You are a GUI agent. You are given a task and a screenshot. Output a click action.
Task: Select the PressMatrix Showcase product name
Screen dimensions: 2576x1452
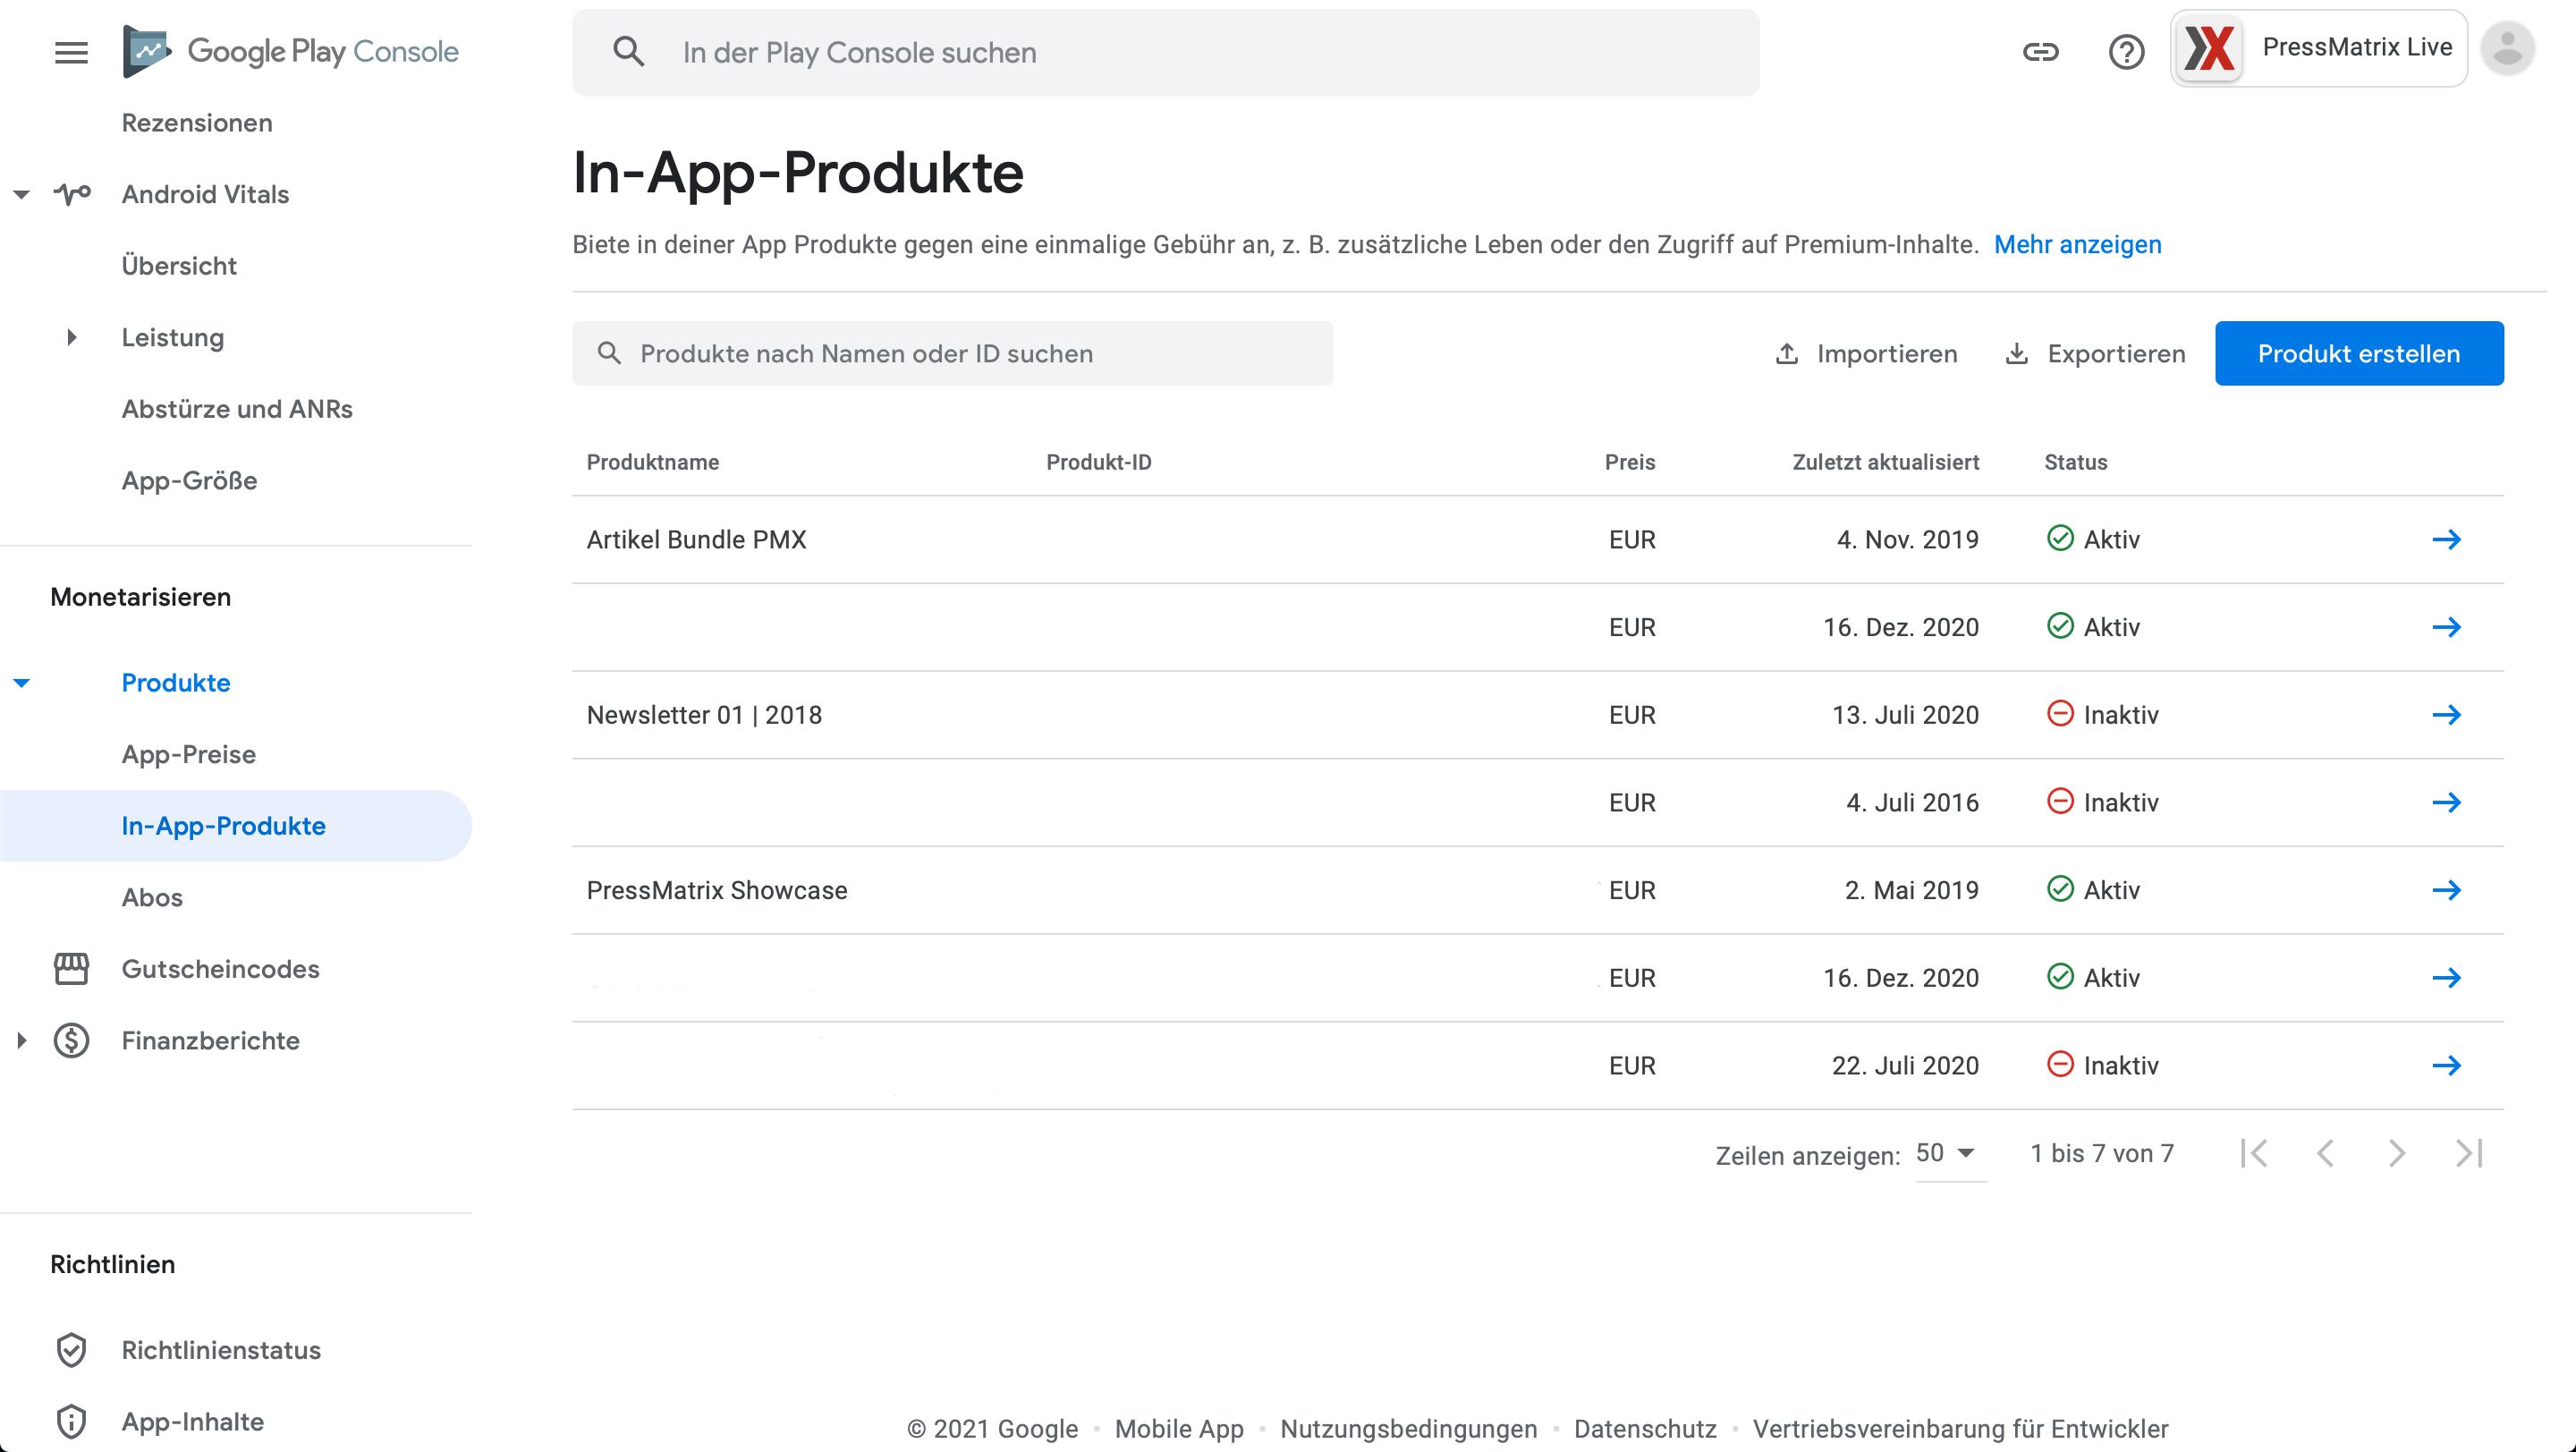[716, 891]
